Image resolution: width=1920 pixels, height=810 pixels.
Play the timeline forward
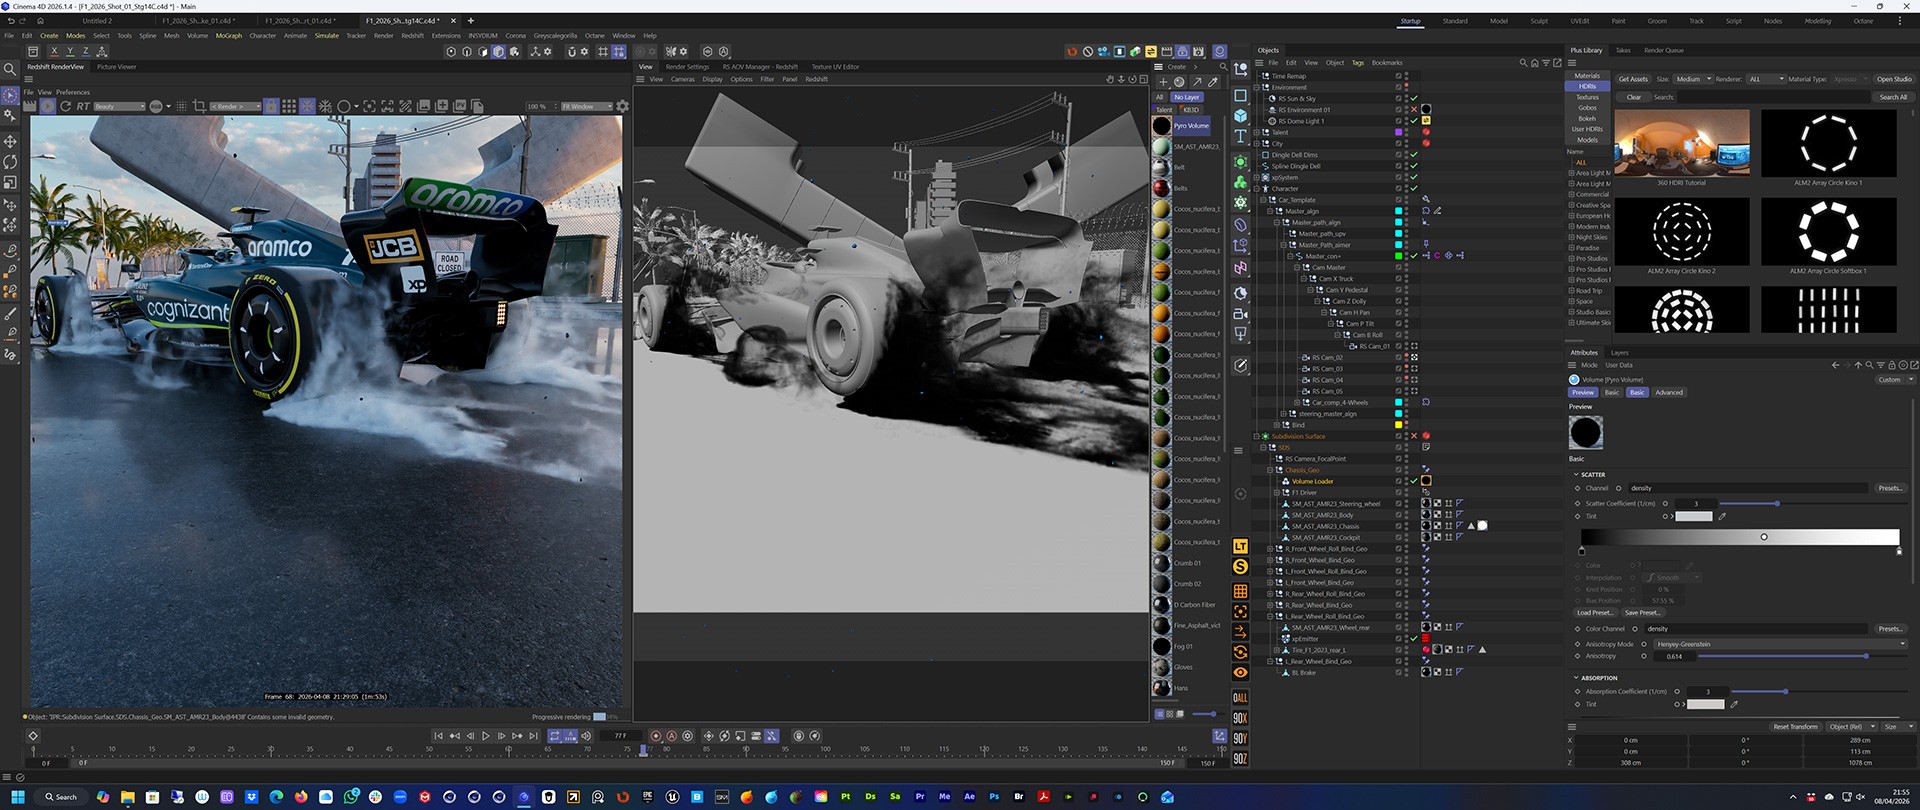click(486, 736)
